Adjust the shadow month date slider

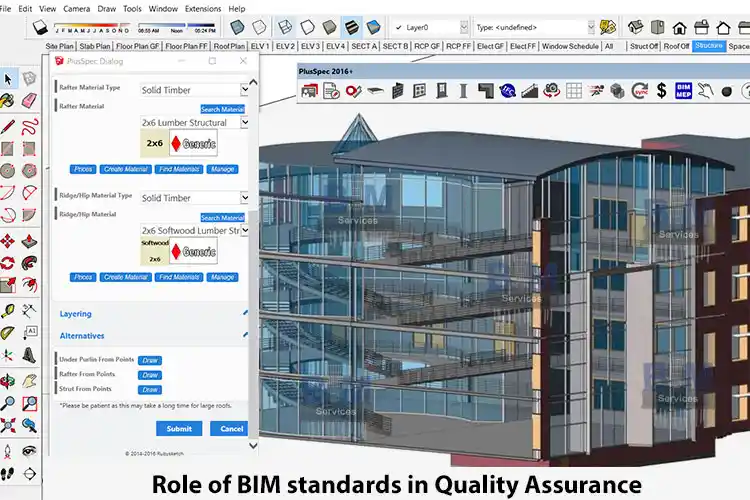pyautogui.click(x=92, y=25)
